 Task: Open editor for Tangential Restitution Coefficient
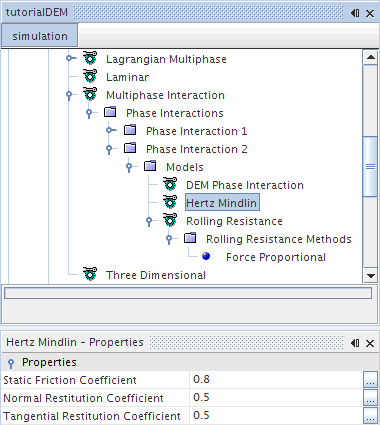[x=370, y=416]
